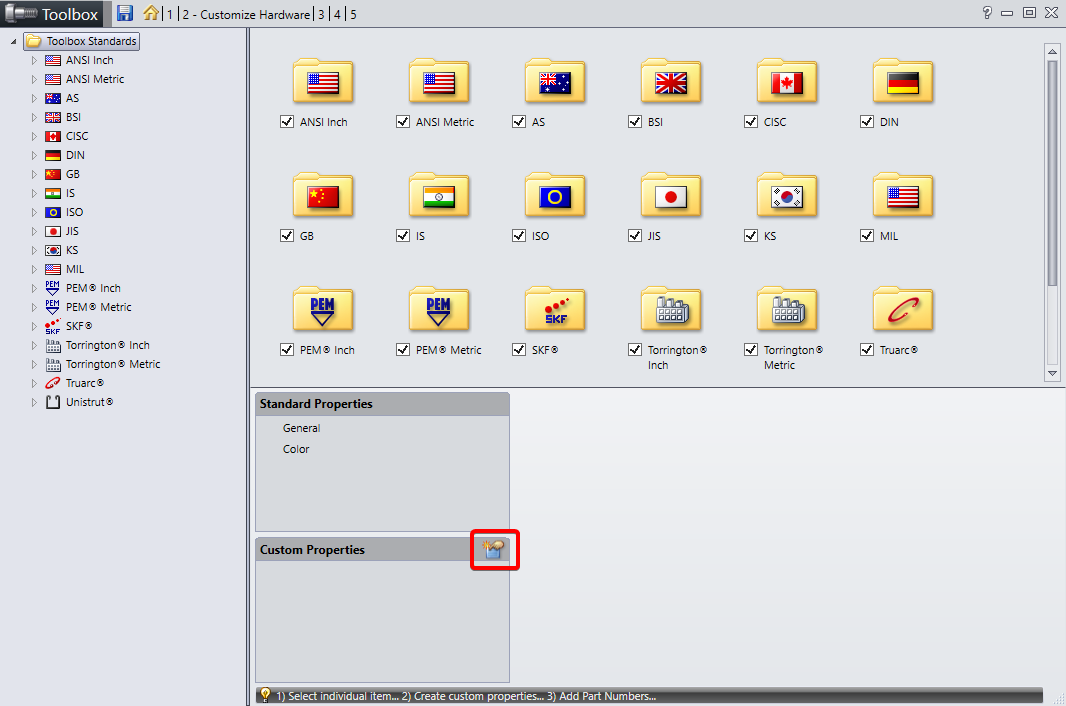Open the ISO folder icon
Screen dimensions: 1066x706
[x=555, y=195]
